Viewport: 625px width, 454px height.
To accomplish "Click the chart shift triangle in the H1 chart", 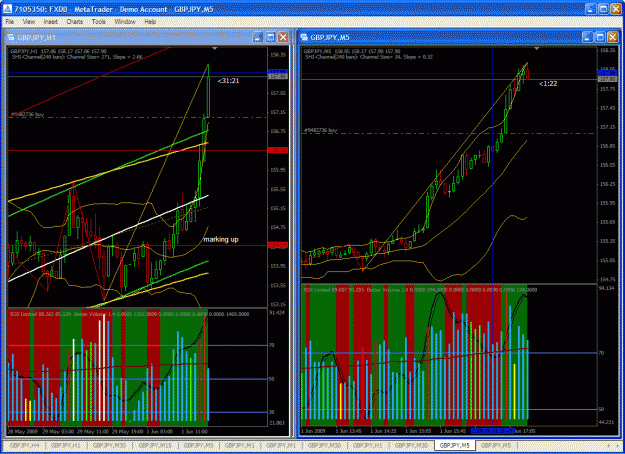I will [x=215, y=49].
